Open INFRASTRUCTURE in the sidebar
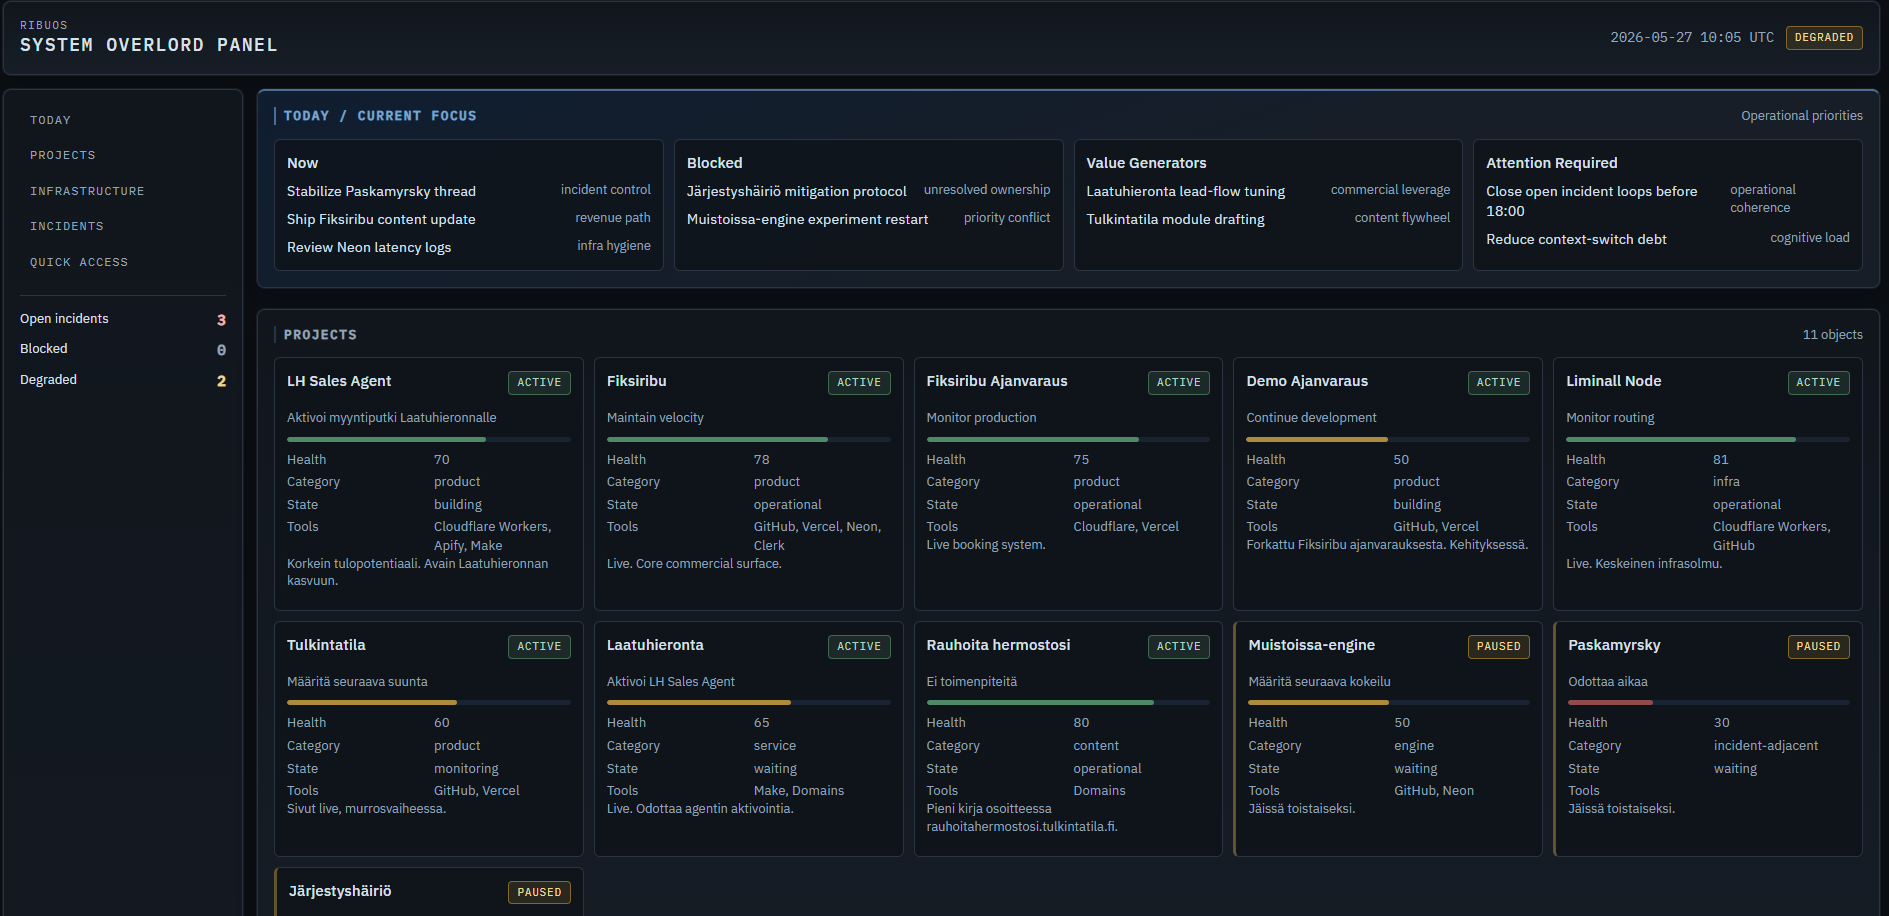 [87, 191]
